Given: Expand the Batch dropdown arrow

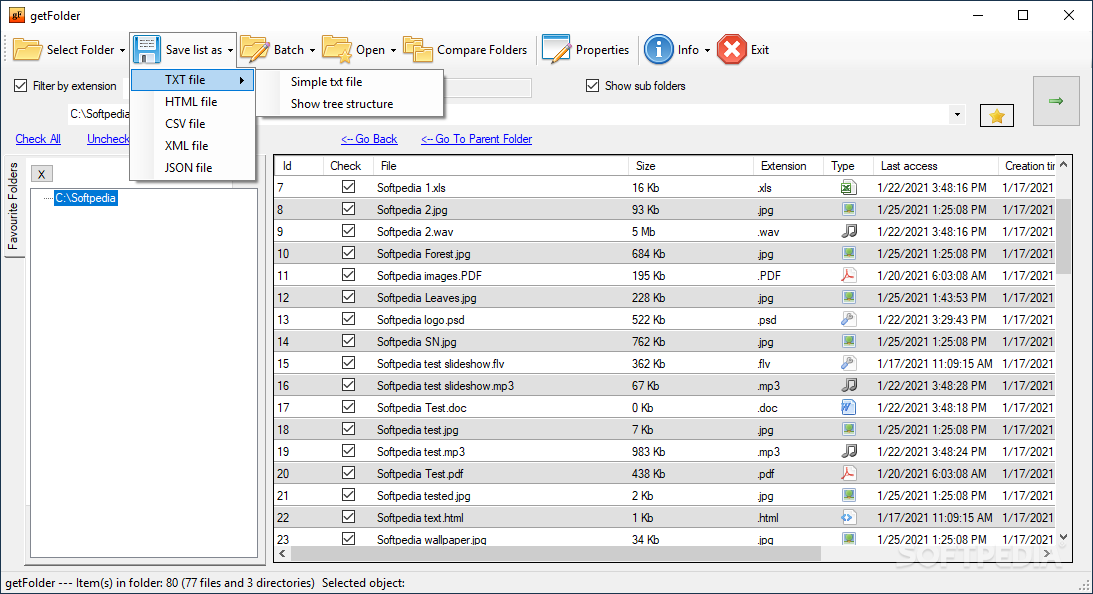Looking at the screenshot, I should click(x=312, y=50).
